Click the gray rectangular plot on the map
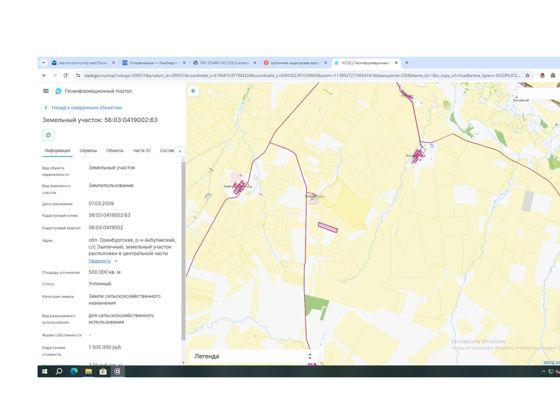Viewport: 560px width, 396px height. (x=528, y=201)
